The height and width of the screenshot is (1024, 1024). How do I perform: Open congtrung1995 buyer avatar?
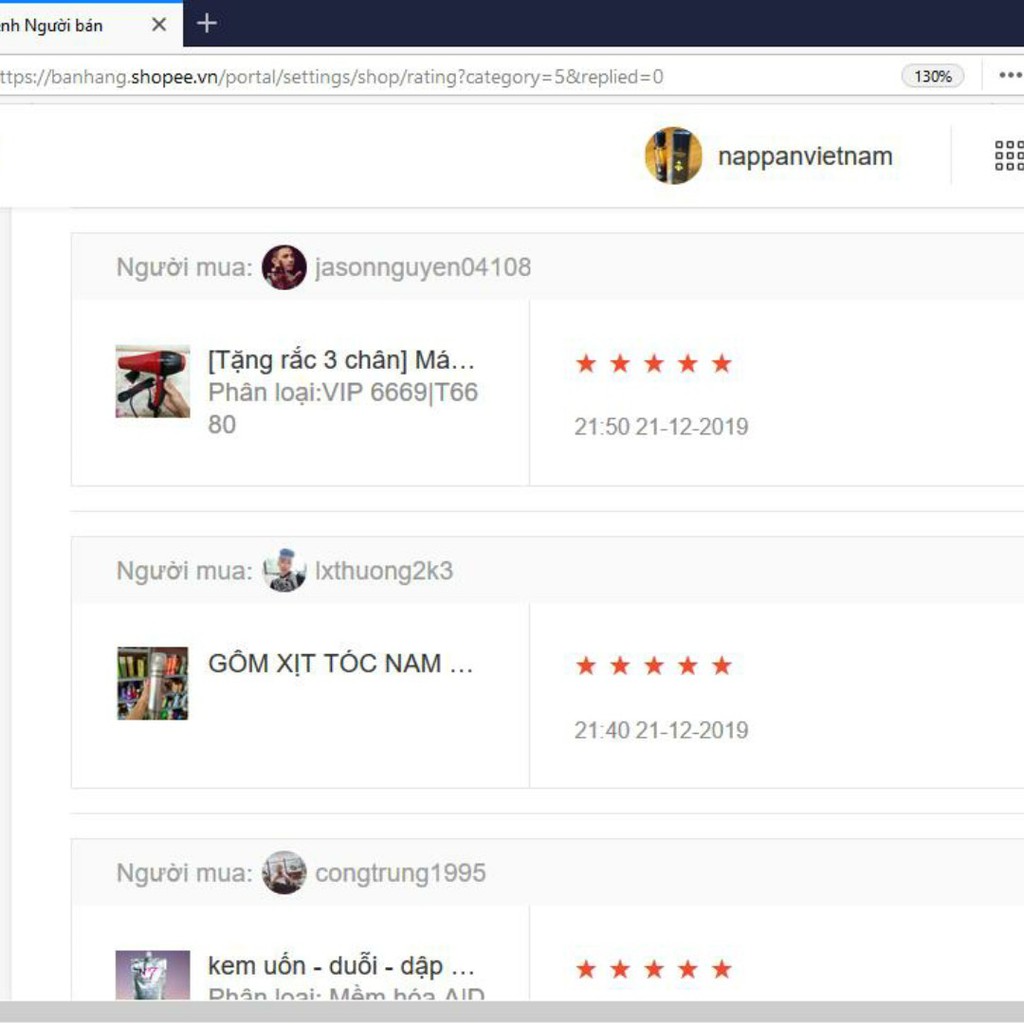click(x=284, y=873)
